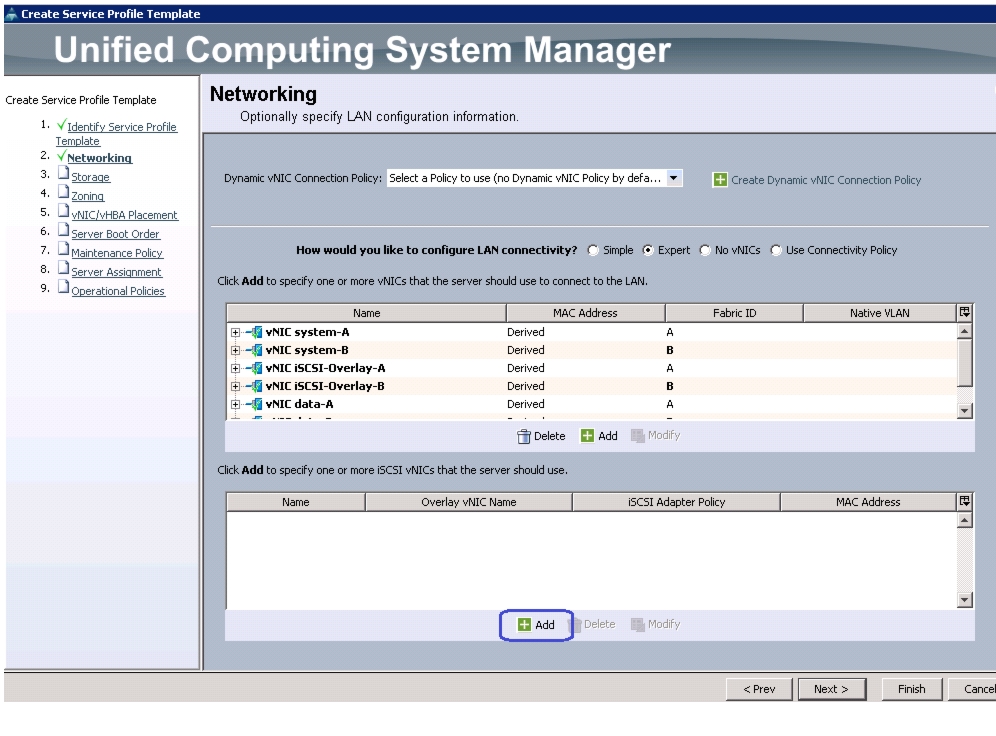Click Delete under the iSCSI vNIC table

coord(593,624)
